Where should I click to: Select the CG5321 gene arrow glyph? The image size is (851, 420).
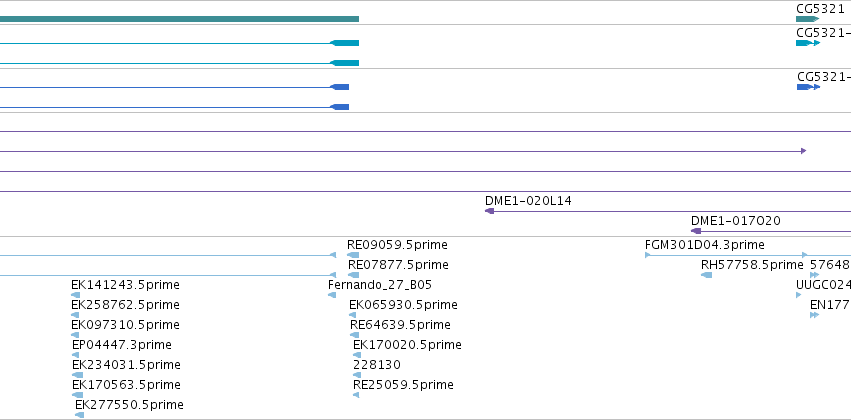click(x=807, y=19)
